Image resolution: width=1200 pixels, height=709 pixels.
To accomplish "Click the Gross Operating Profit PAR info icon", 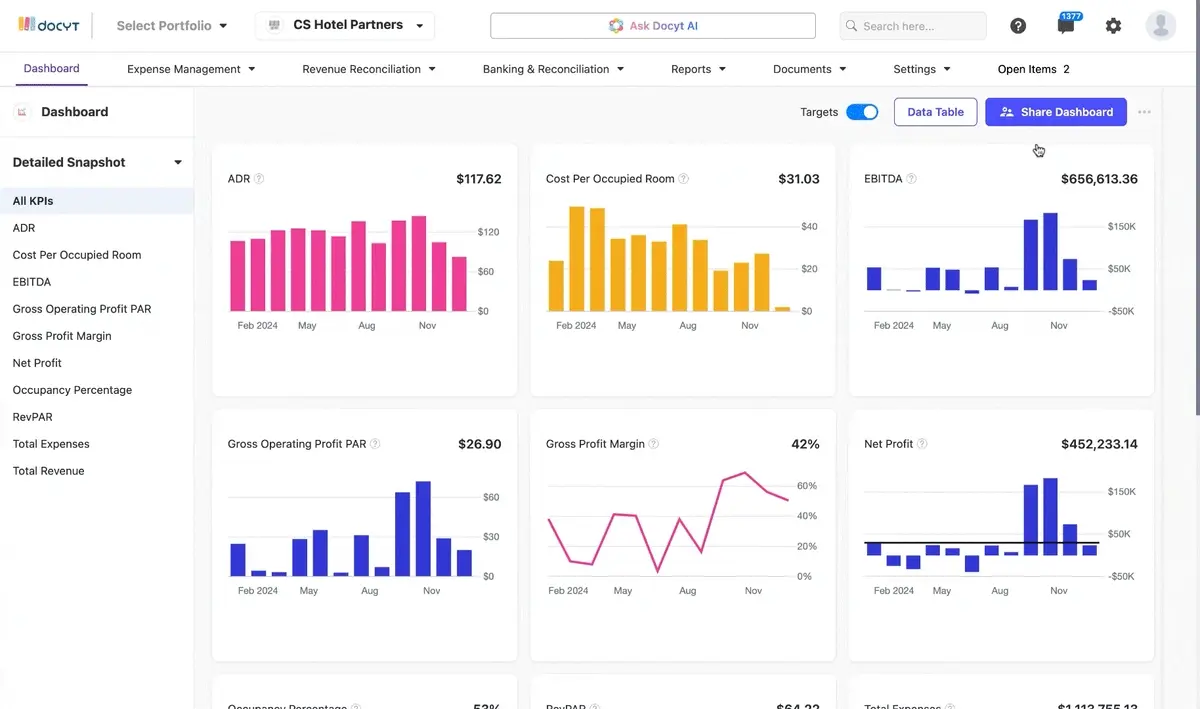I will click(x=375, y=444).
